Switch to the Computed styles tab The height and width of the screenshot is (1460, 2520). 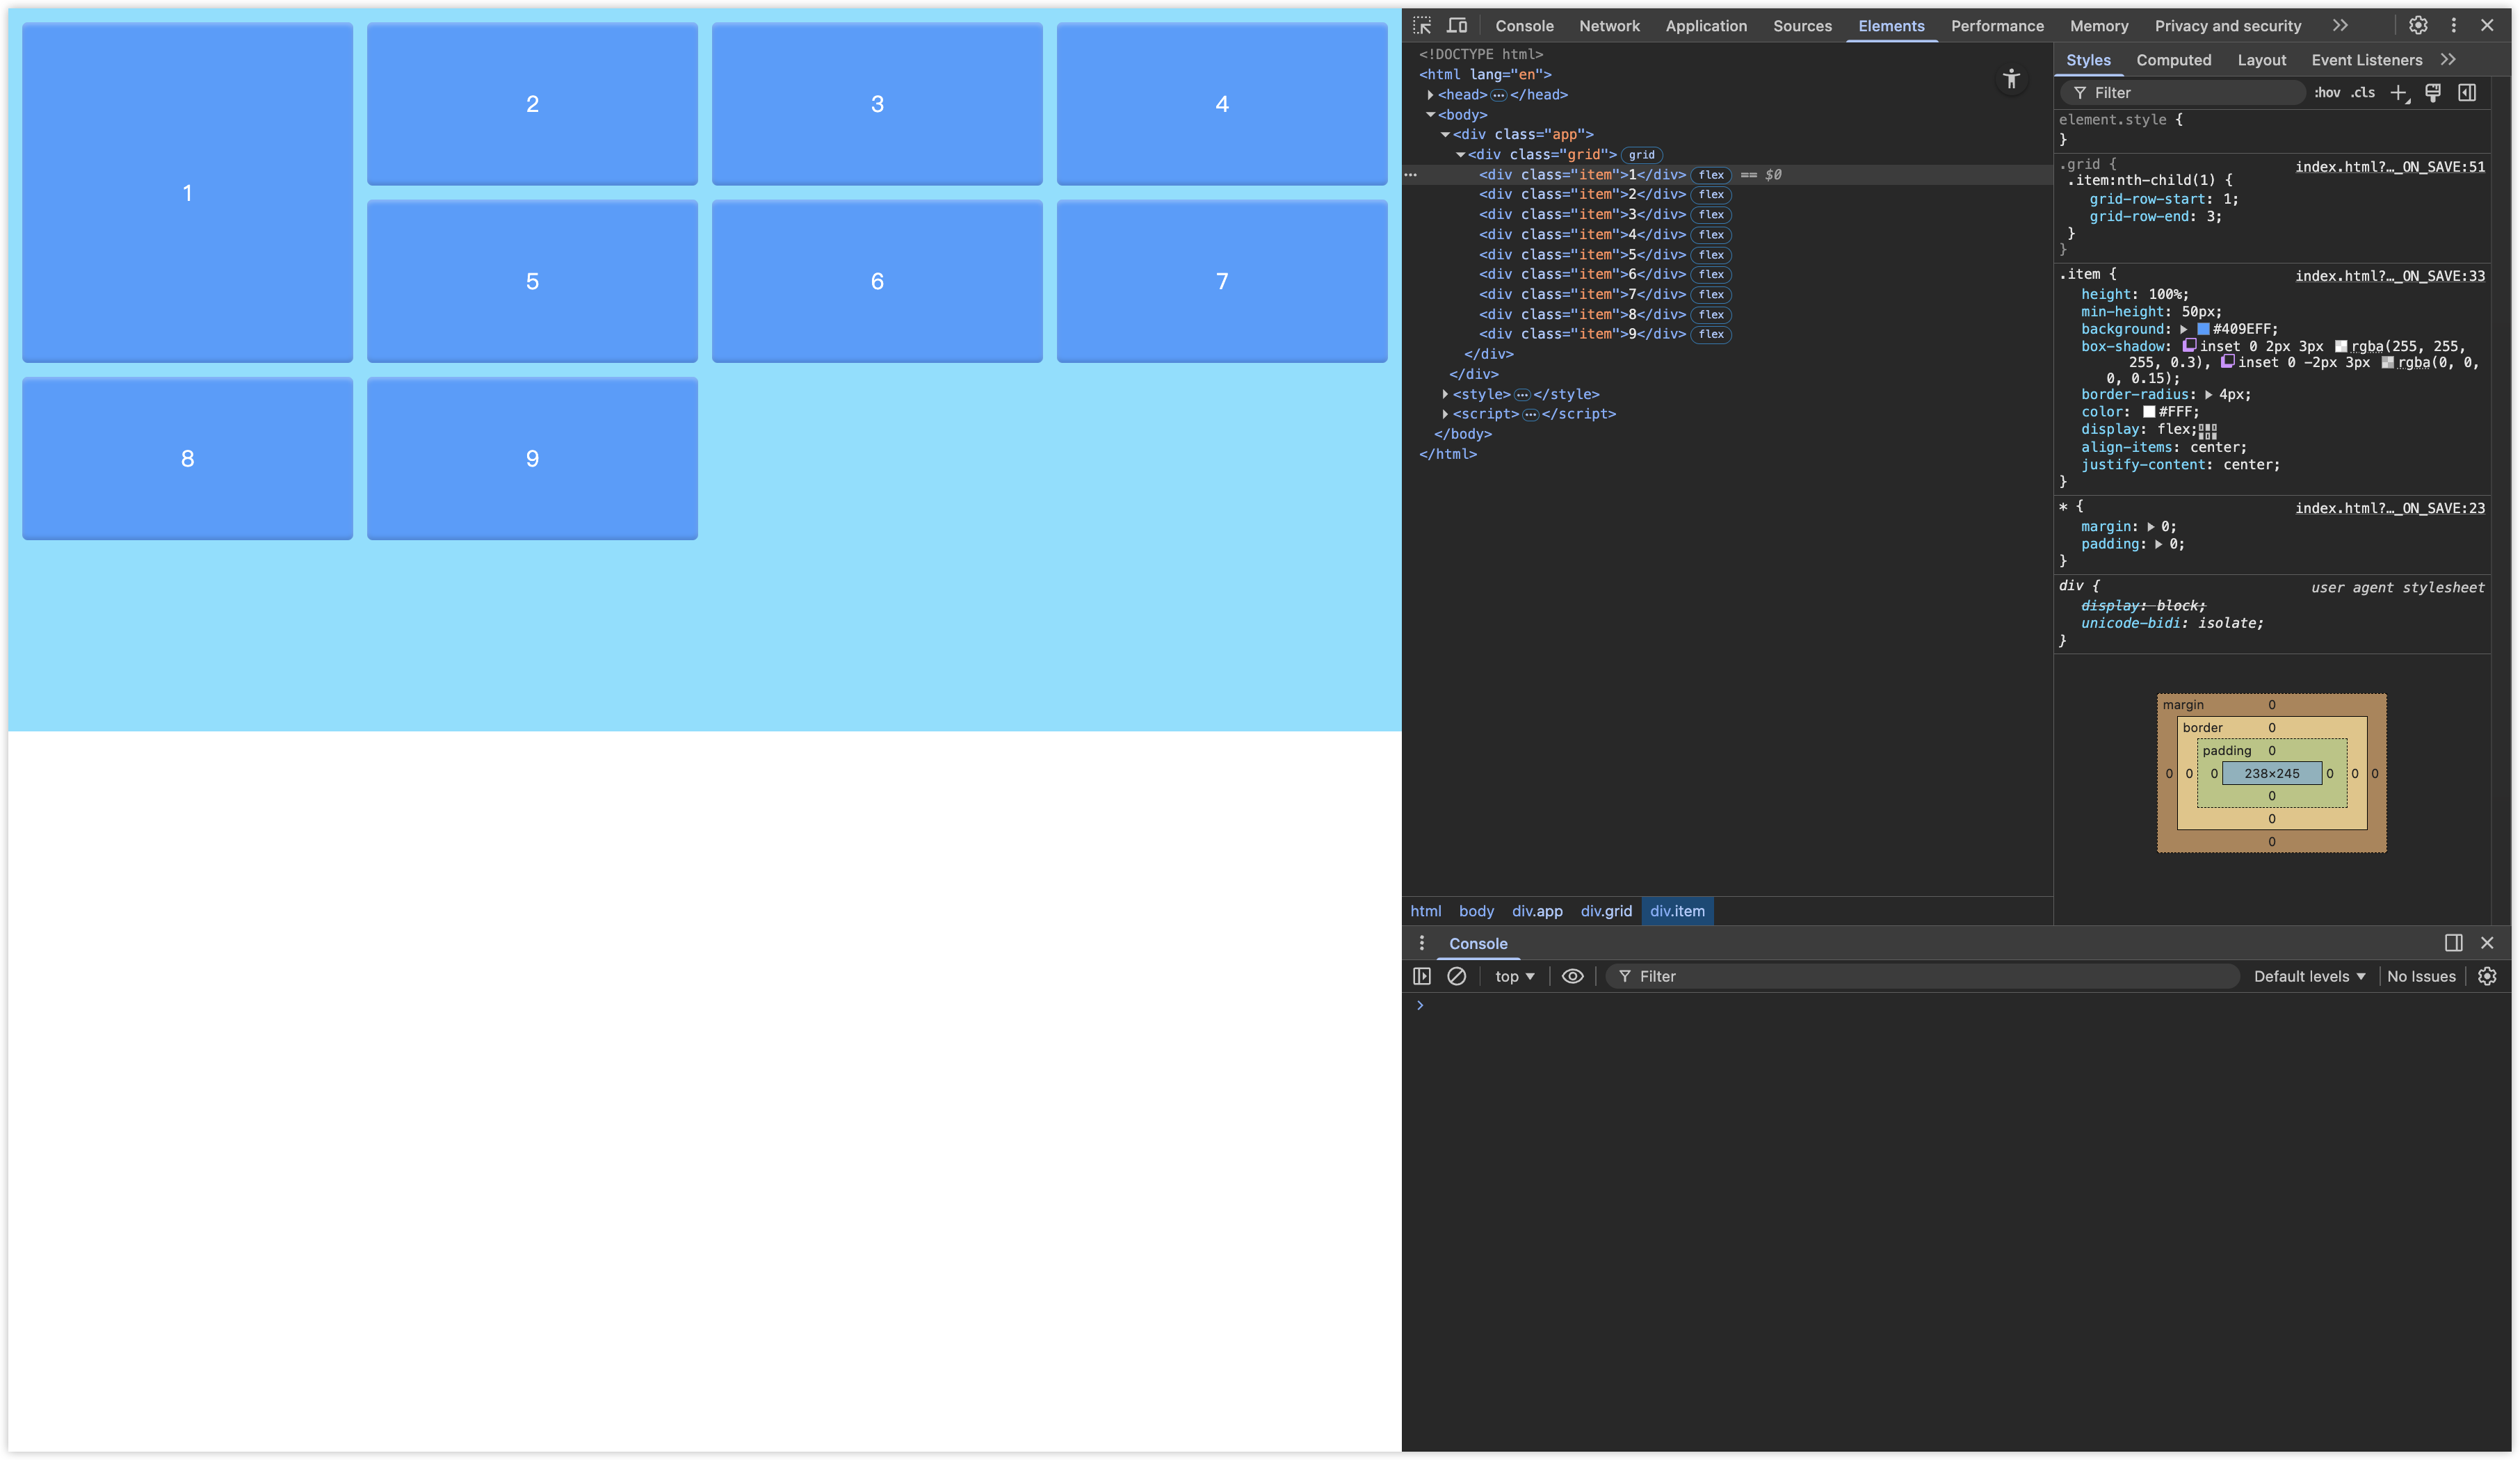coord(2173,60)
